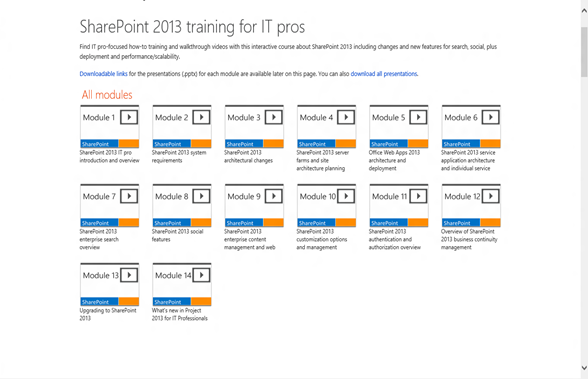Start the Module 3 video play icon
This screenshot has width=588, height=379.
(274, 117)
